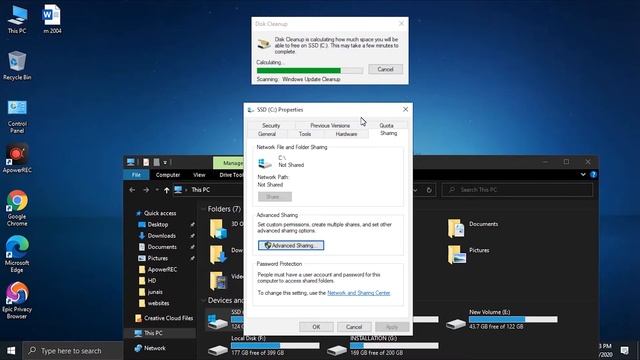Click the Disk Cleanup progress bar
640x360 pixels.
click(310, 71)
